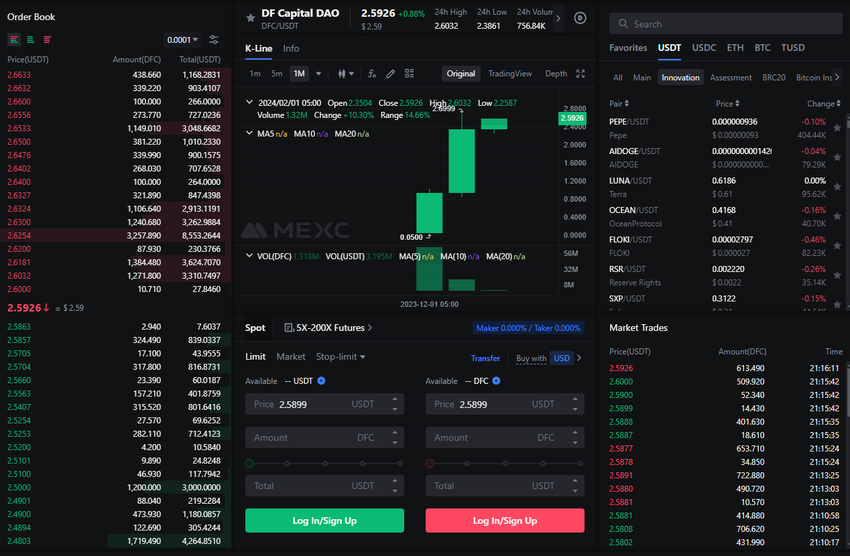
Task: Select the Limit order tab
Action: [255, 357]
